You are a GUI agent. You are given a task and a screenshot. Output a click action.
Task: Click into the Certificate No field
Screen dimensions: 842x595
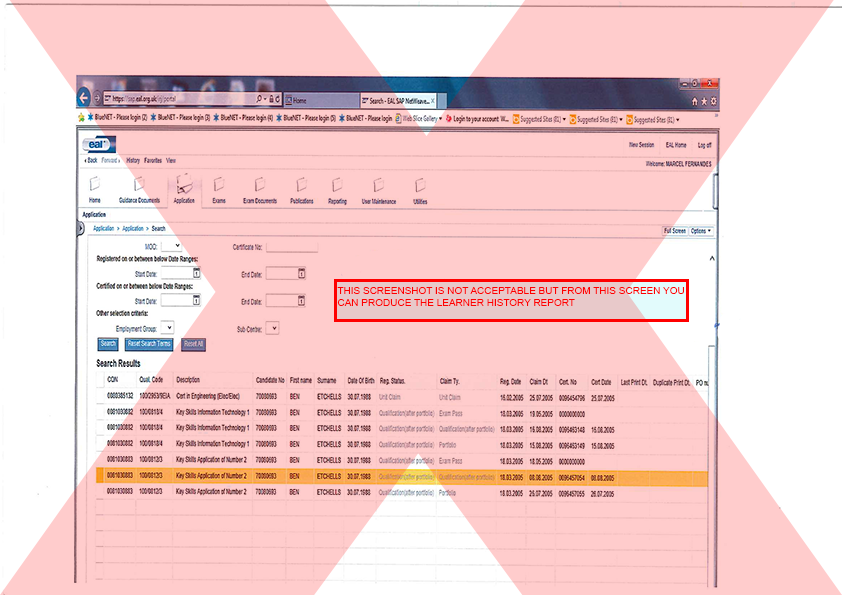coord(292,247)
